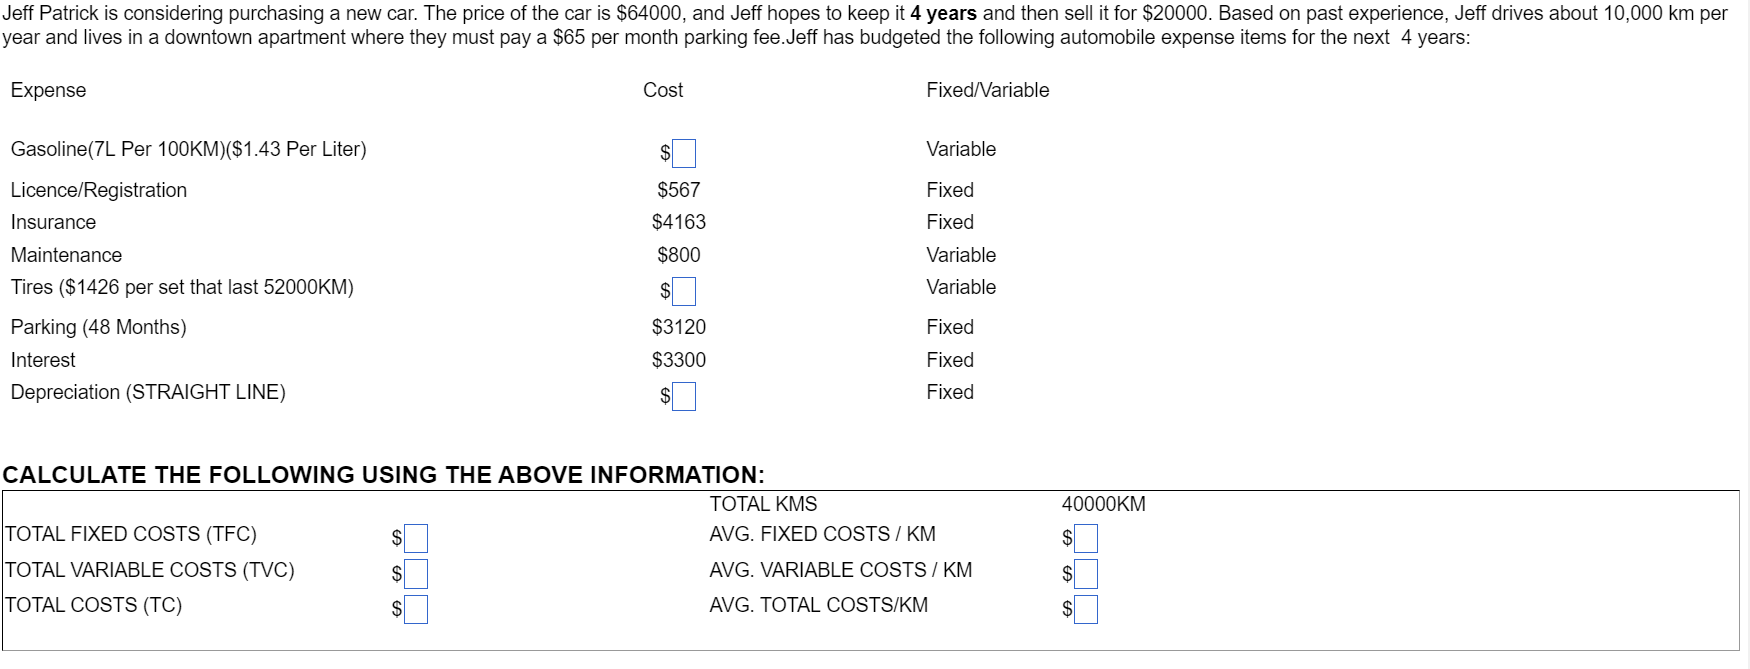Click the Fixed/Variable column header
This screenshot has width=1750, height=669.
[988, 90]
